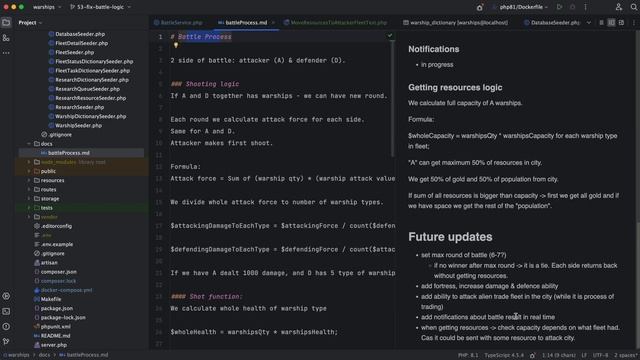
Task: Open WarshipSeeder.php in project tree
Action: click(78, 125)
